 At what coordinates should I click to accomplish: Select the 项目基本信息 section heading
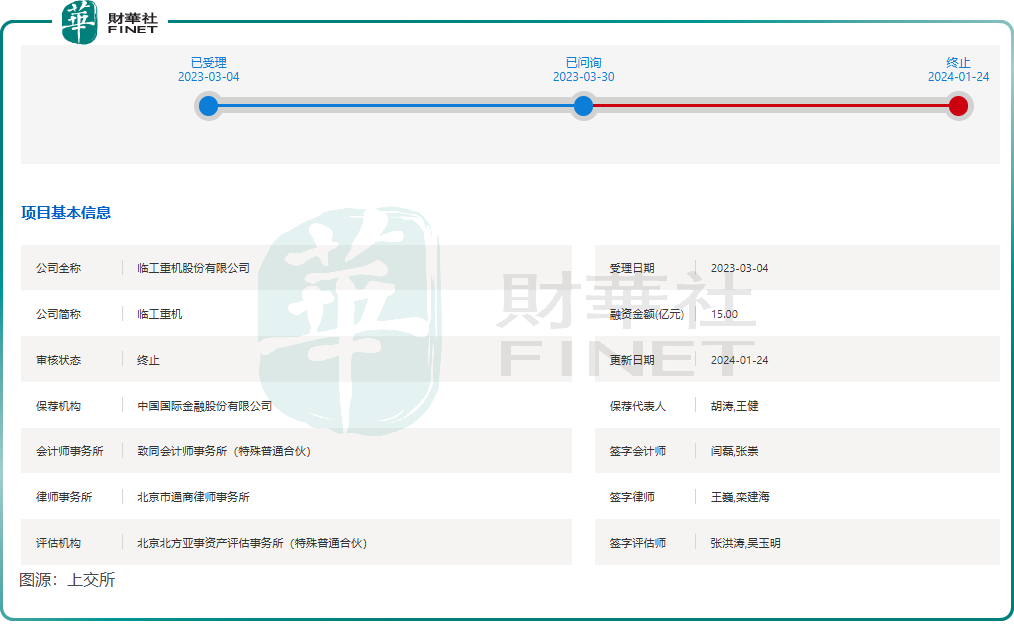[66, 213]
